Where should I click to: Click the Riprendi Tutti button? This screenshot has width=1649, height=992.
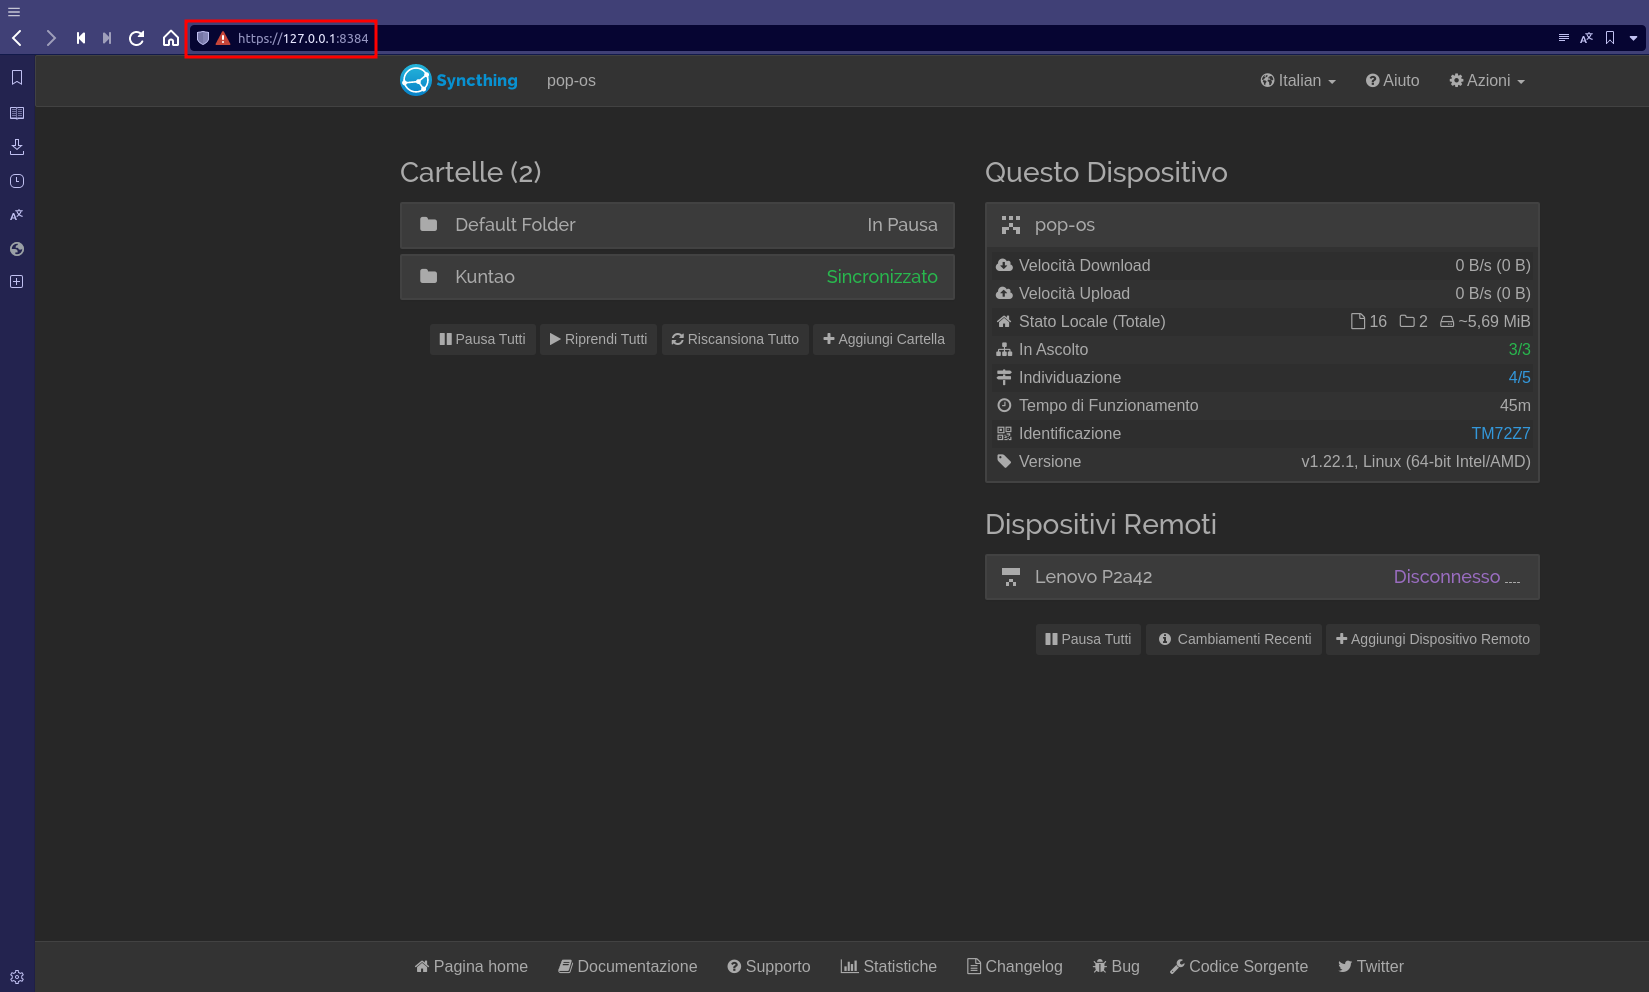coord(598,339)
